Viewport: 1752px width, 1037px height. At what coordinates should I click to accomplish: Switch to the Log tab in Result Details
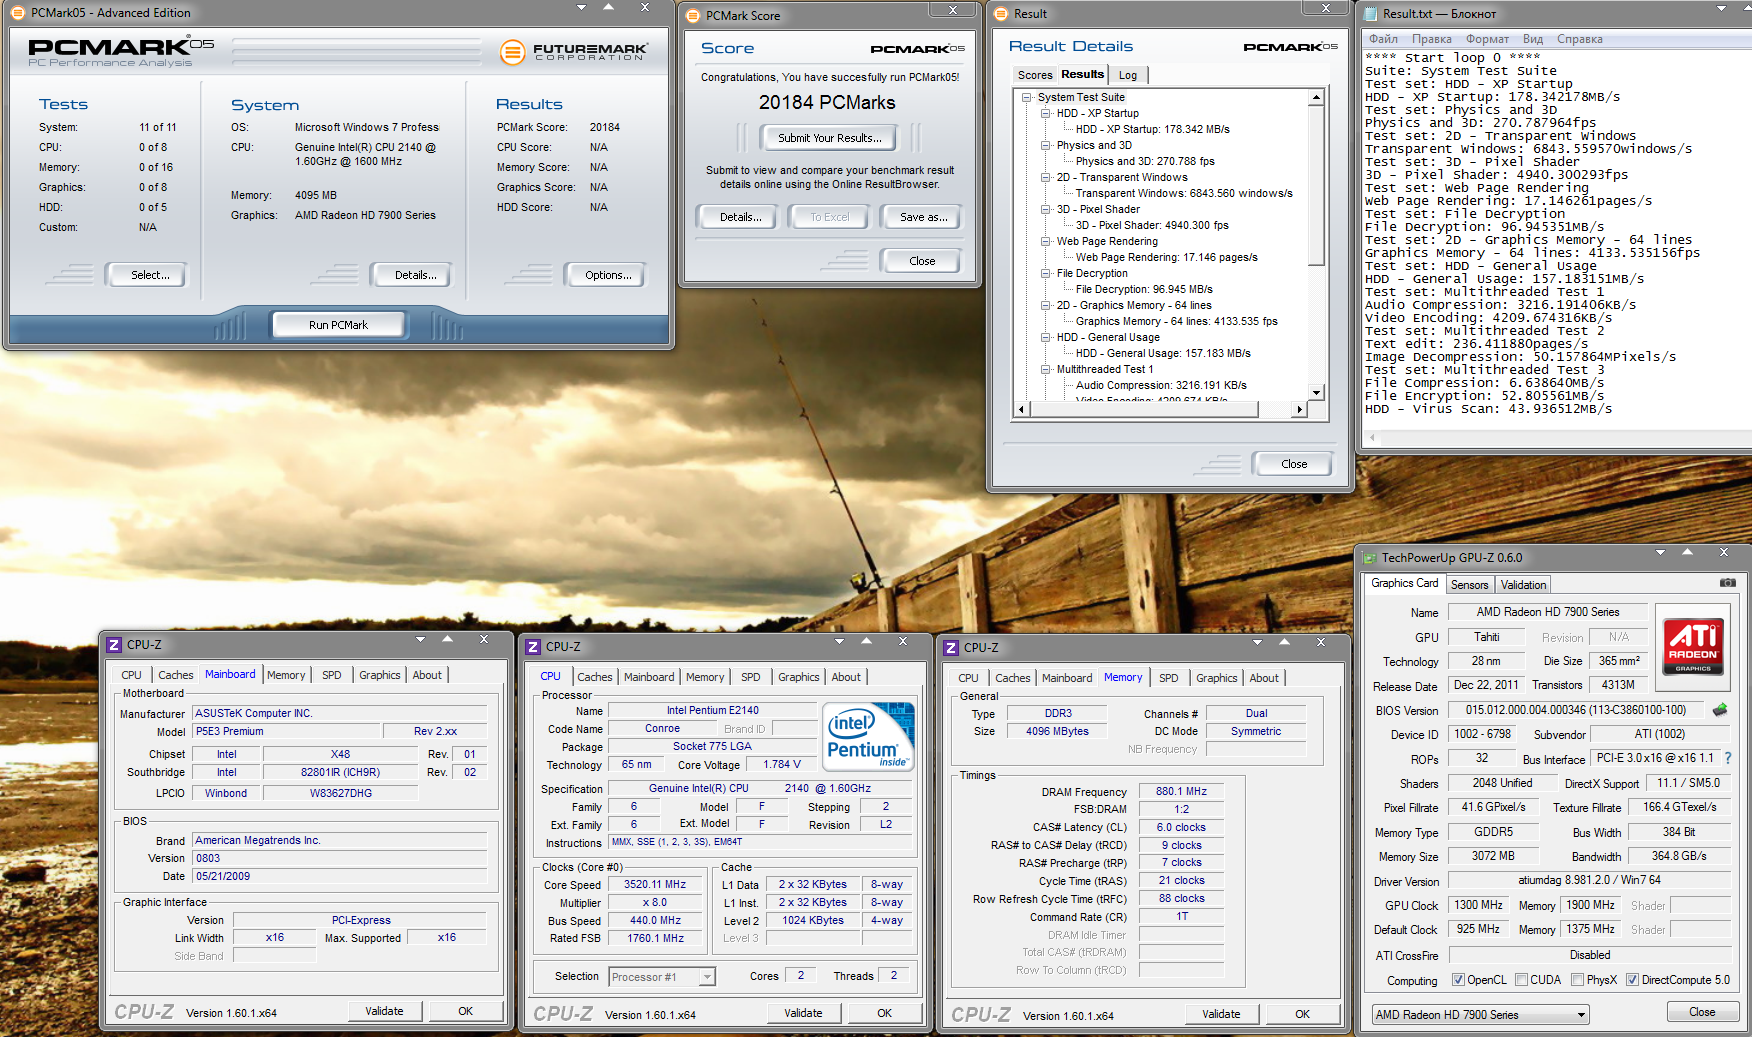[x=1128, y=75]
